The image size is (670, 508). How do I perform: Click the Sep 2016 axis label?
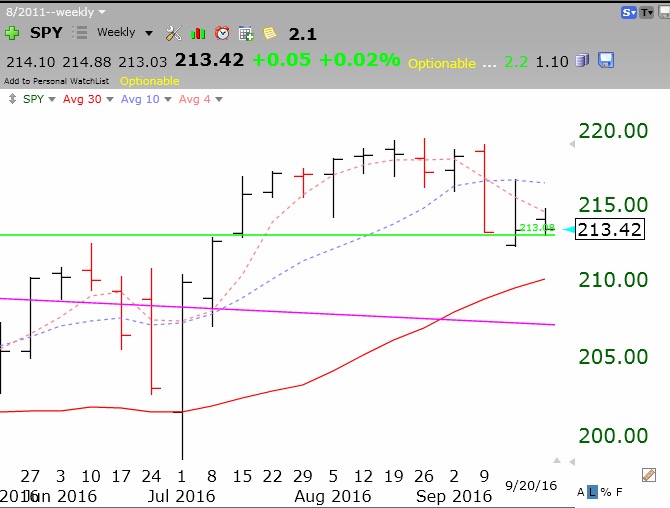coord(454,496)
